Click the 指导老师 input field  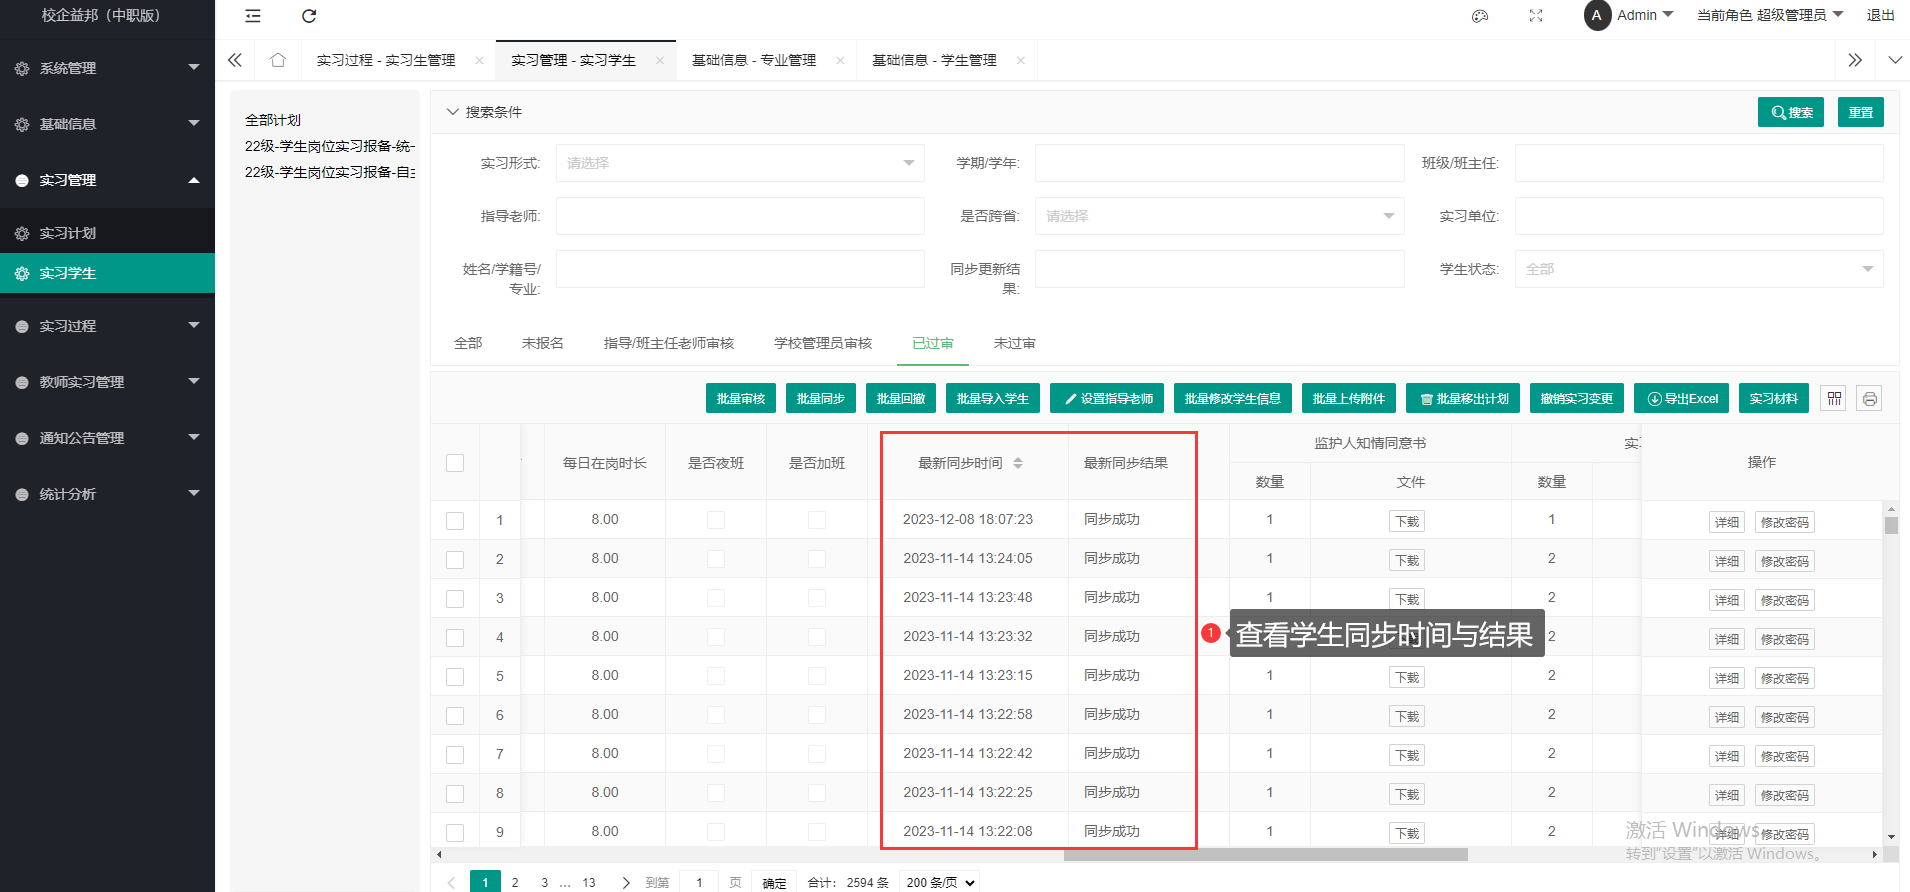click(x=740, y=216)
